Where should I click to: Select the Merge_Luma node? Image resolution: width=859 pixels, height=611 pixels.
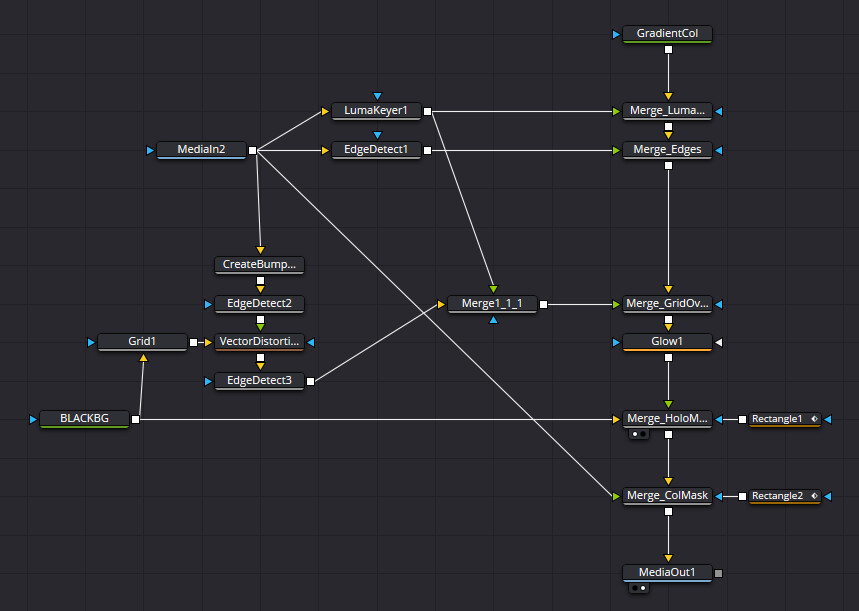[x=667, y=111]
